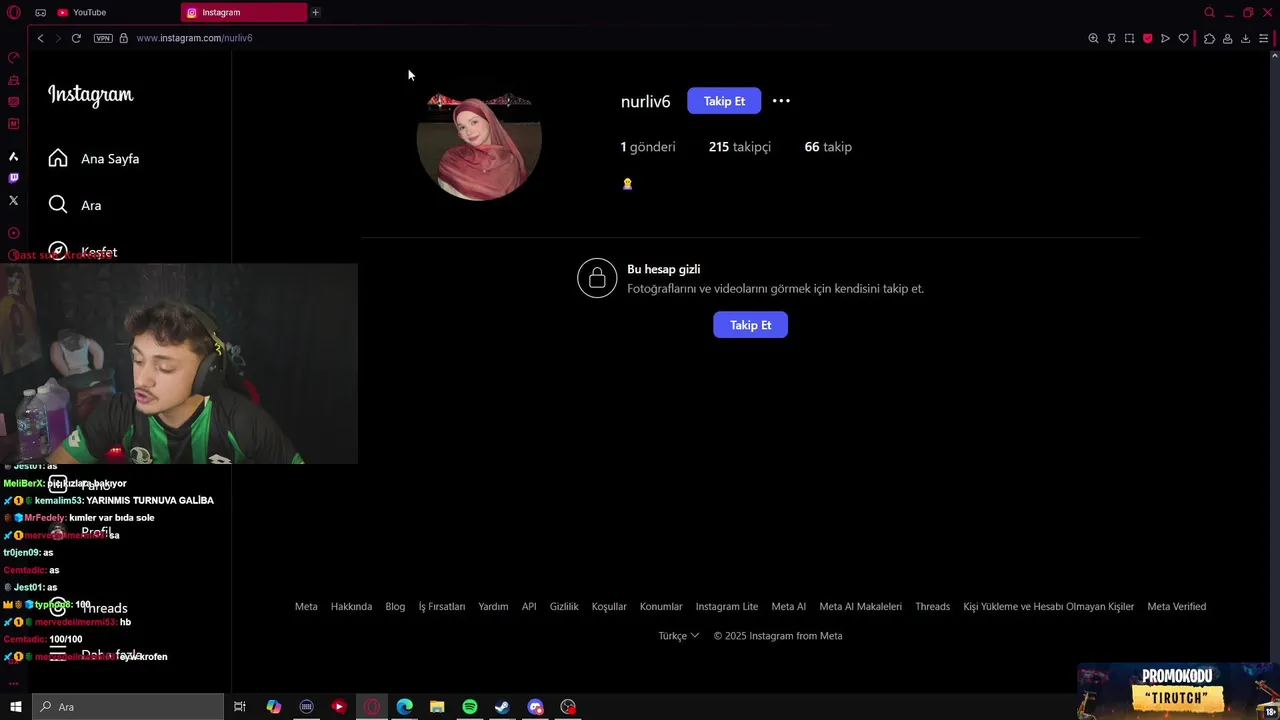Click the 215 takipçi followers count
This screenshot has width=1280, height=720.
tap(740, 147)
